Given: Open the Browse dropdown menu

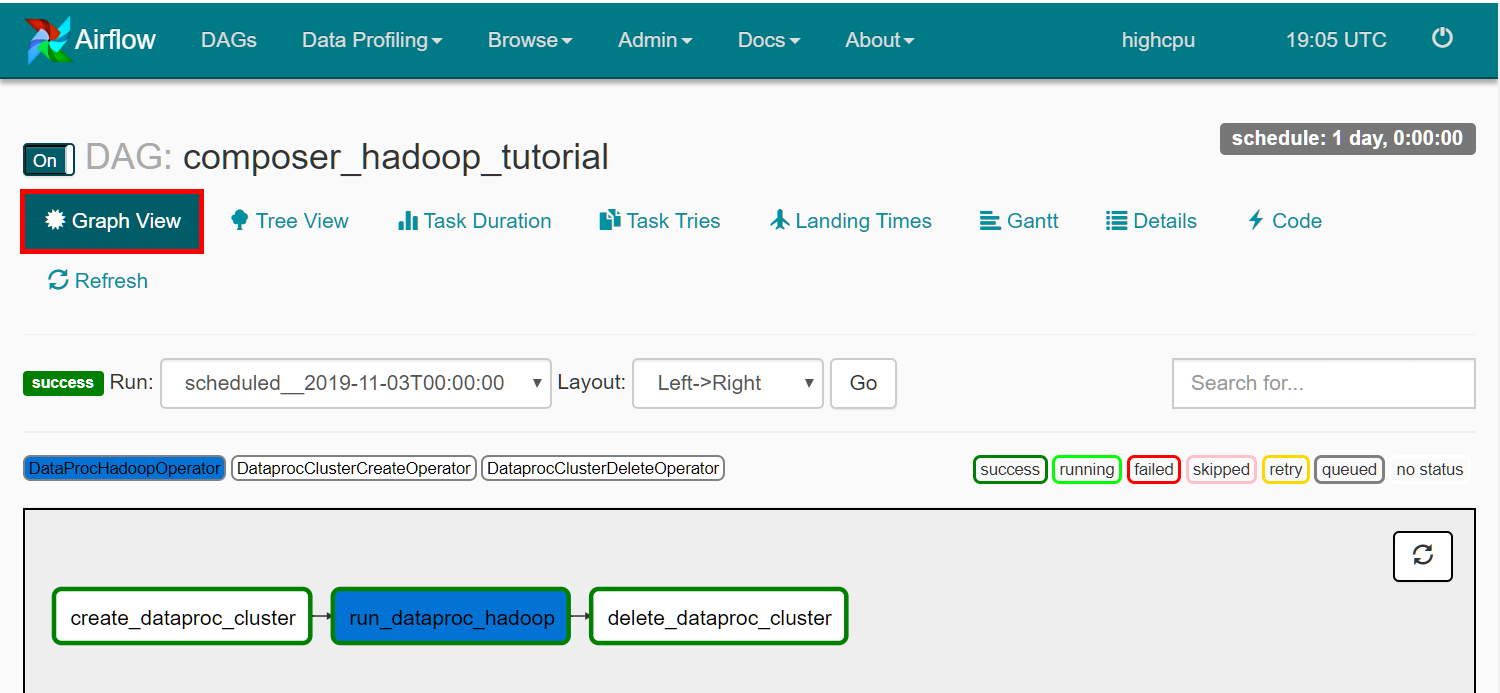Looking at the screenshot, I should tap(530, 40).
